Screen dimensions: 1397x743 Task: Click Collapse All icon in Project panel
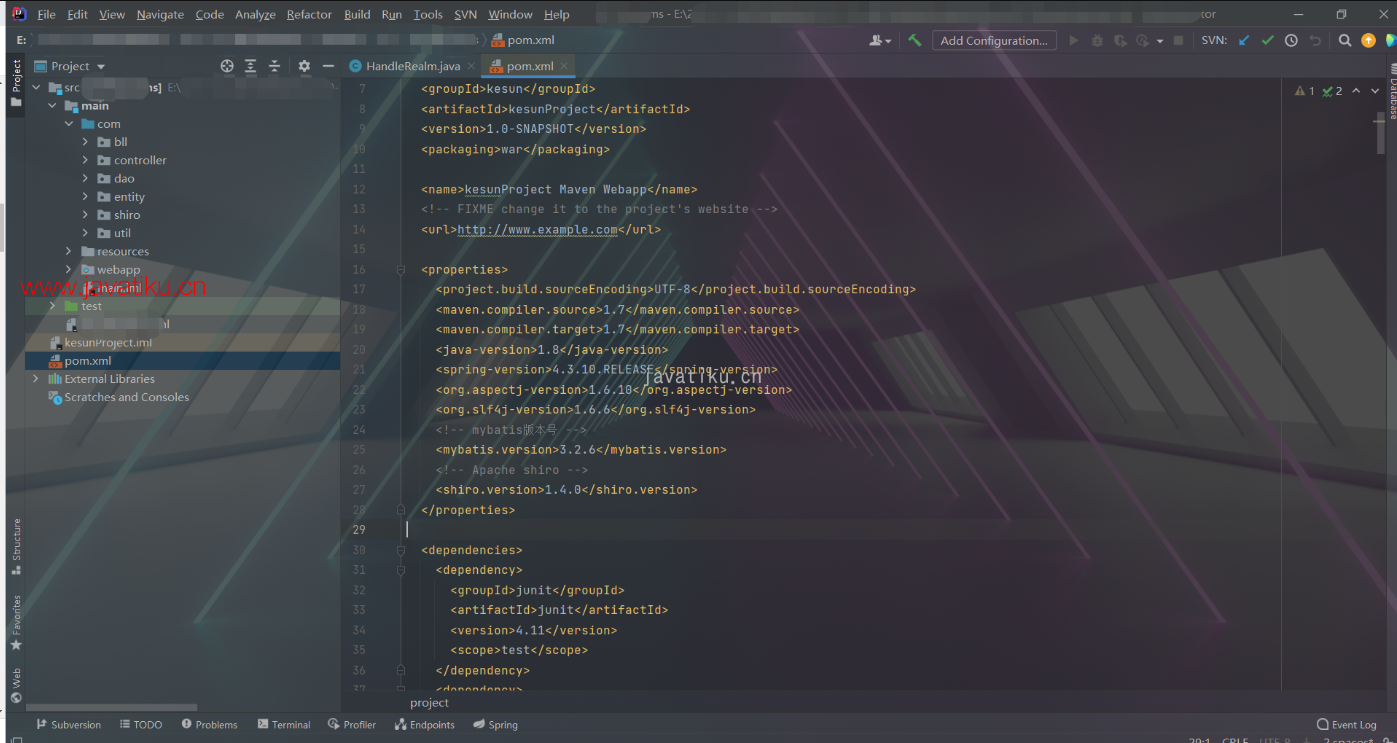tap(274, 66)
